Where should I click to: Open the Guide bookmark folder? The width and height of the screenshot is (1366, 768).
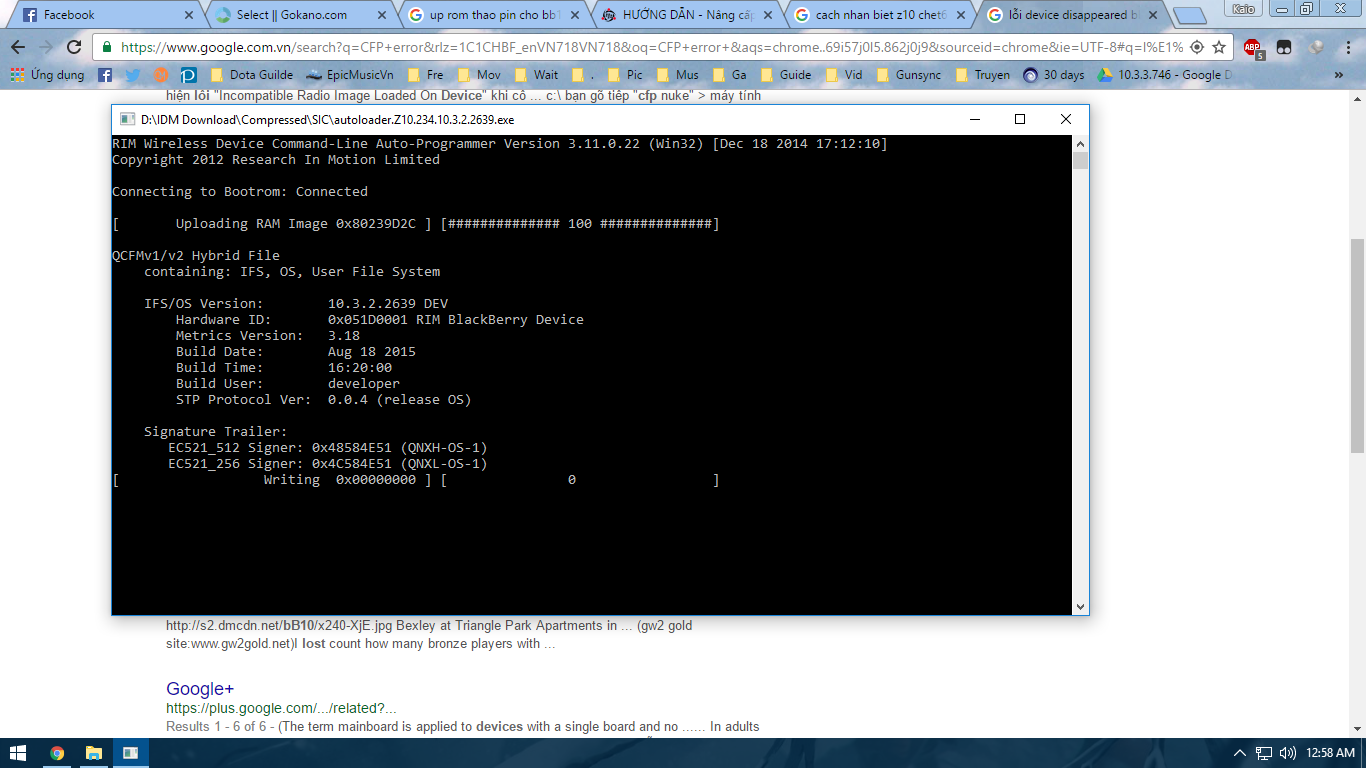click(785, 75)
